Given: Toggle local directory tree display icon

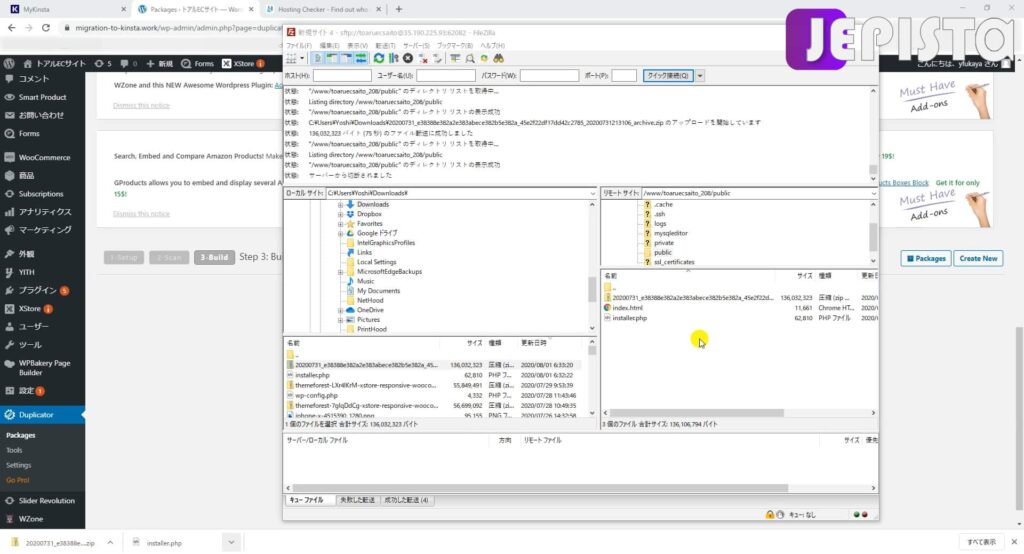Looking at the screenshot, I should [x=332, y=58].
